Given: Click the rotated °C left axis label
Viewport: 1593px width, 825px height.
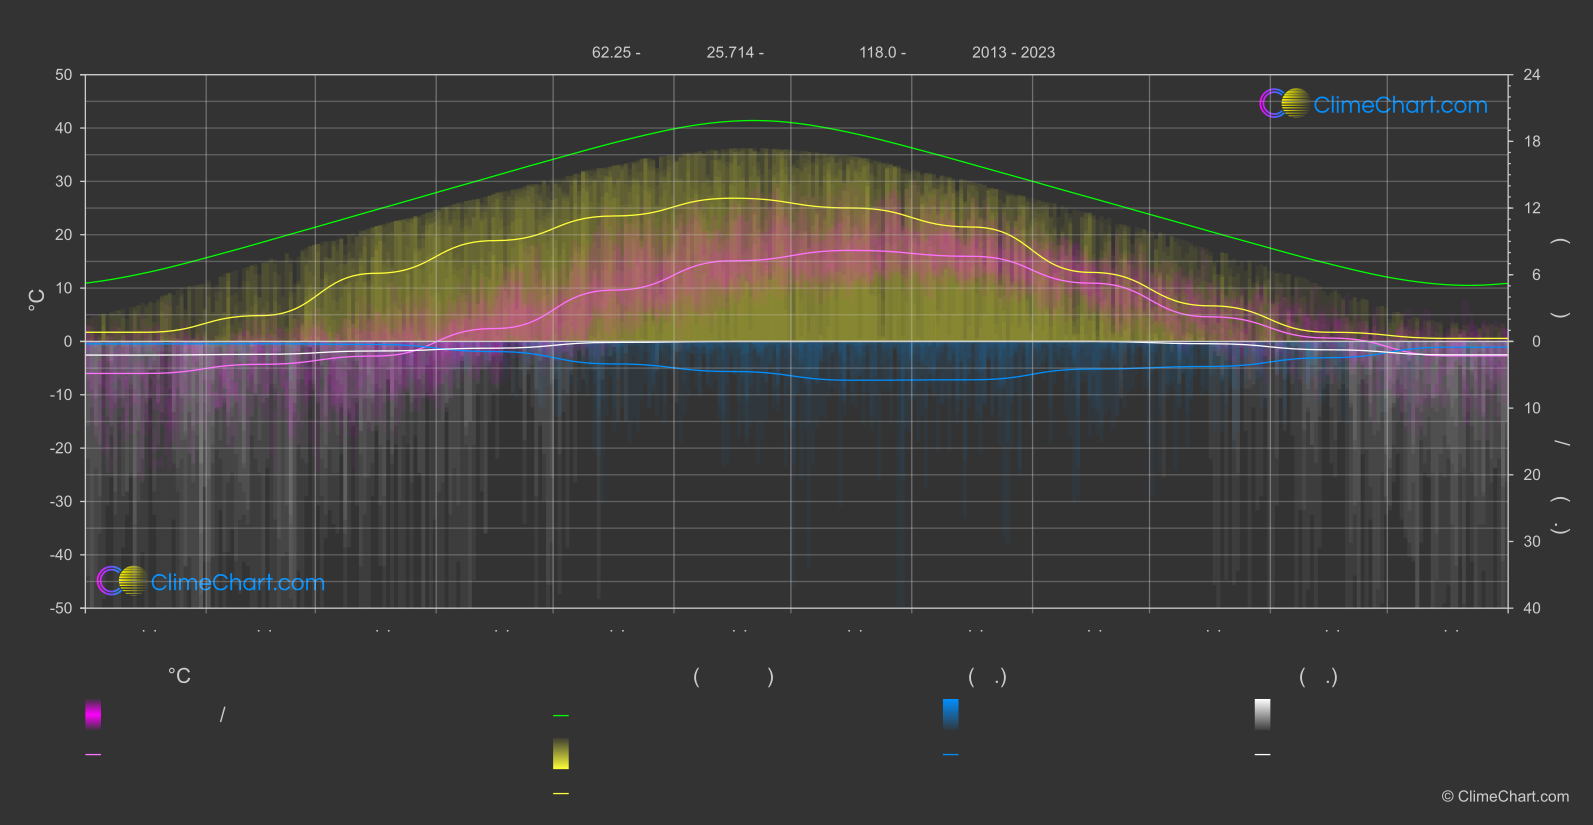Looking at the screenshot, I should click(37, 300).
